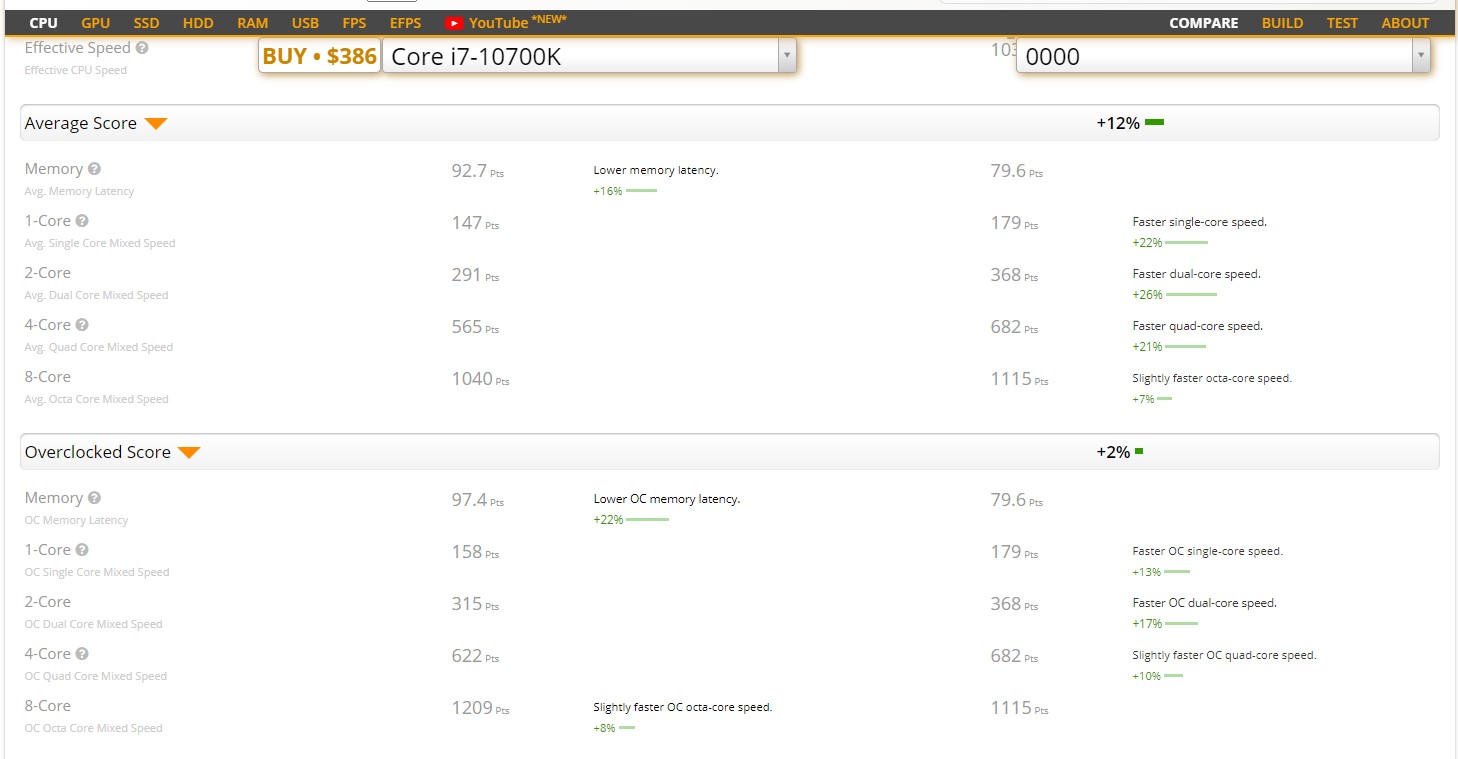Open the CPU section in top nav
Image resolution: width=1458 pixels, height=759 pixels.
[43, 23]
